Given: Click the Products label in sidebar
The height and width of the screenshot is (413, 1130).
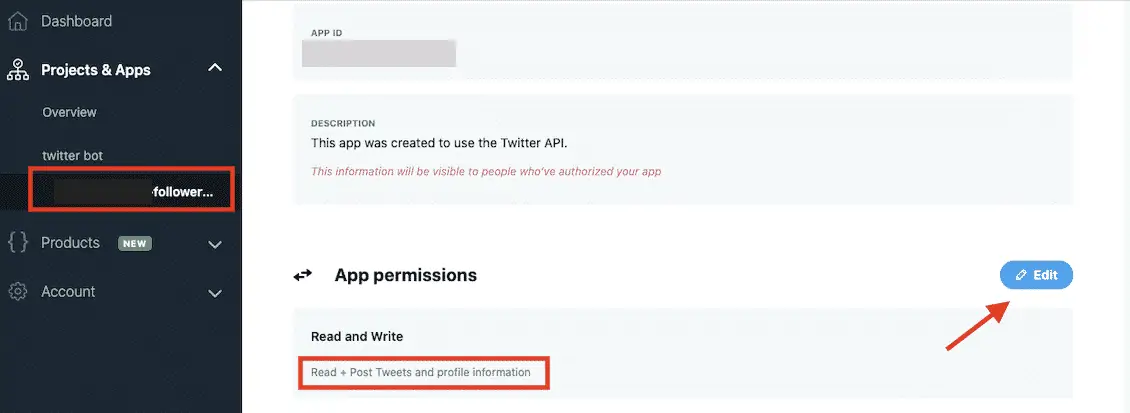Looking at the screenshot, I should (x=70, y=243).
